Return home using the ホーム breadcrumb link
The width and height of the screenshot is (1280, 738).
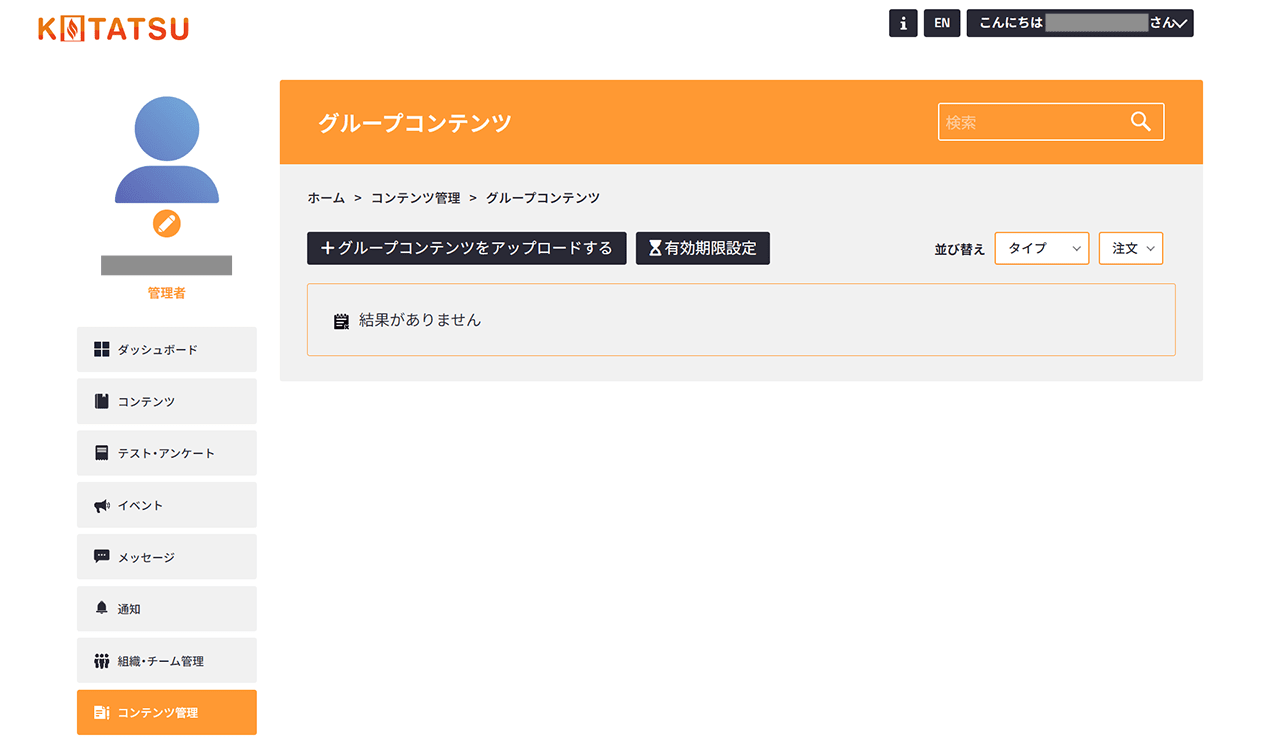326,197
